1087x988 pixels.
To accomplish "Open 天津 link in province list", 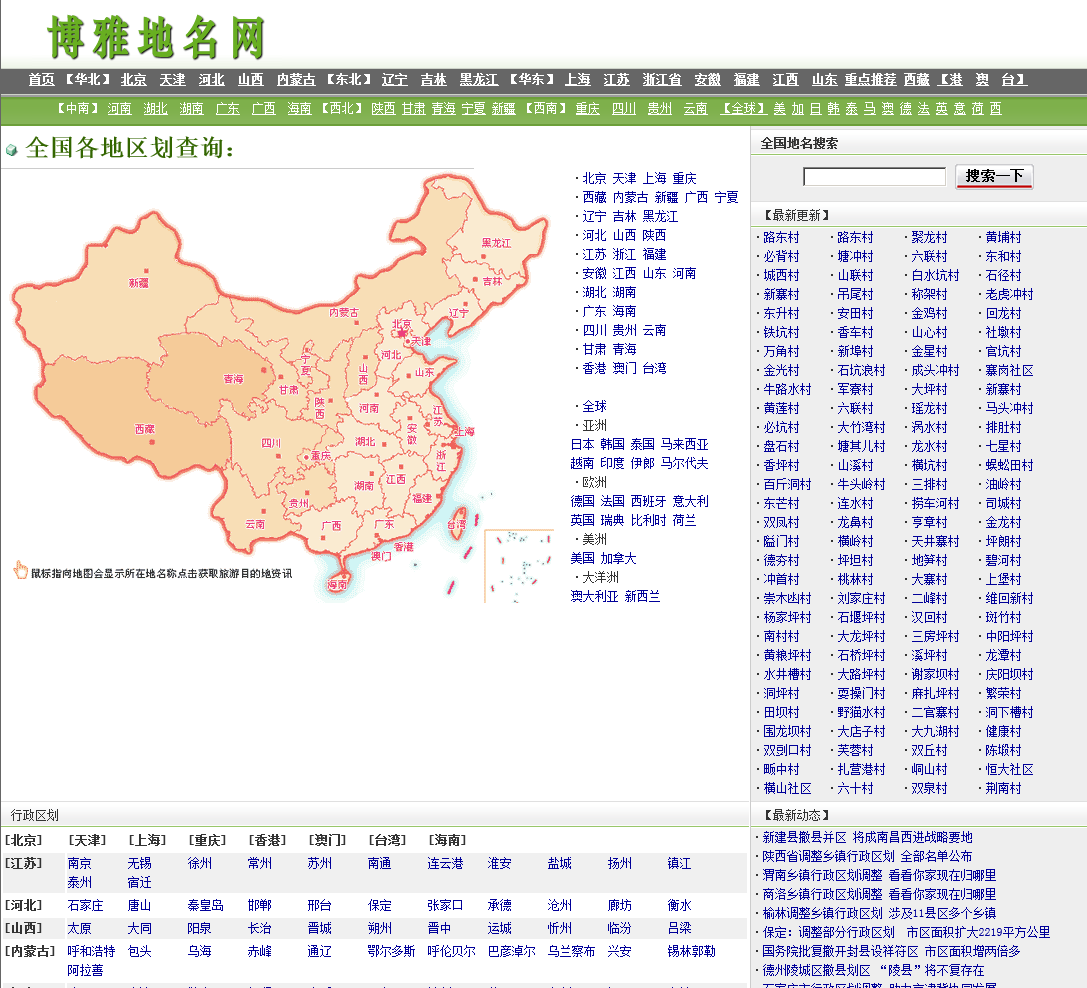I will (x=624, y=178).
